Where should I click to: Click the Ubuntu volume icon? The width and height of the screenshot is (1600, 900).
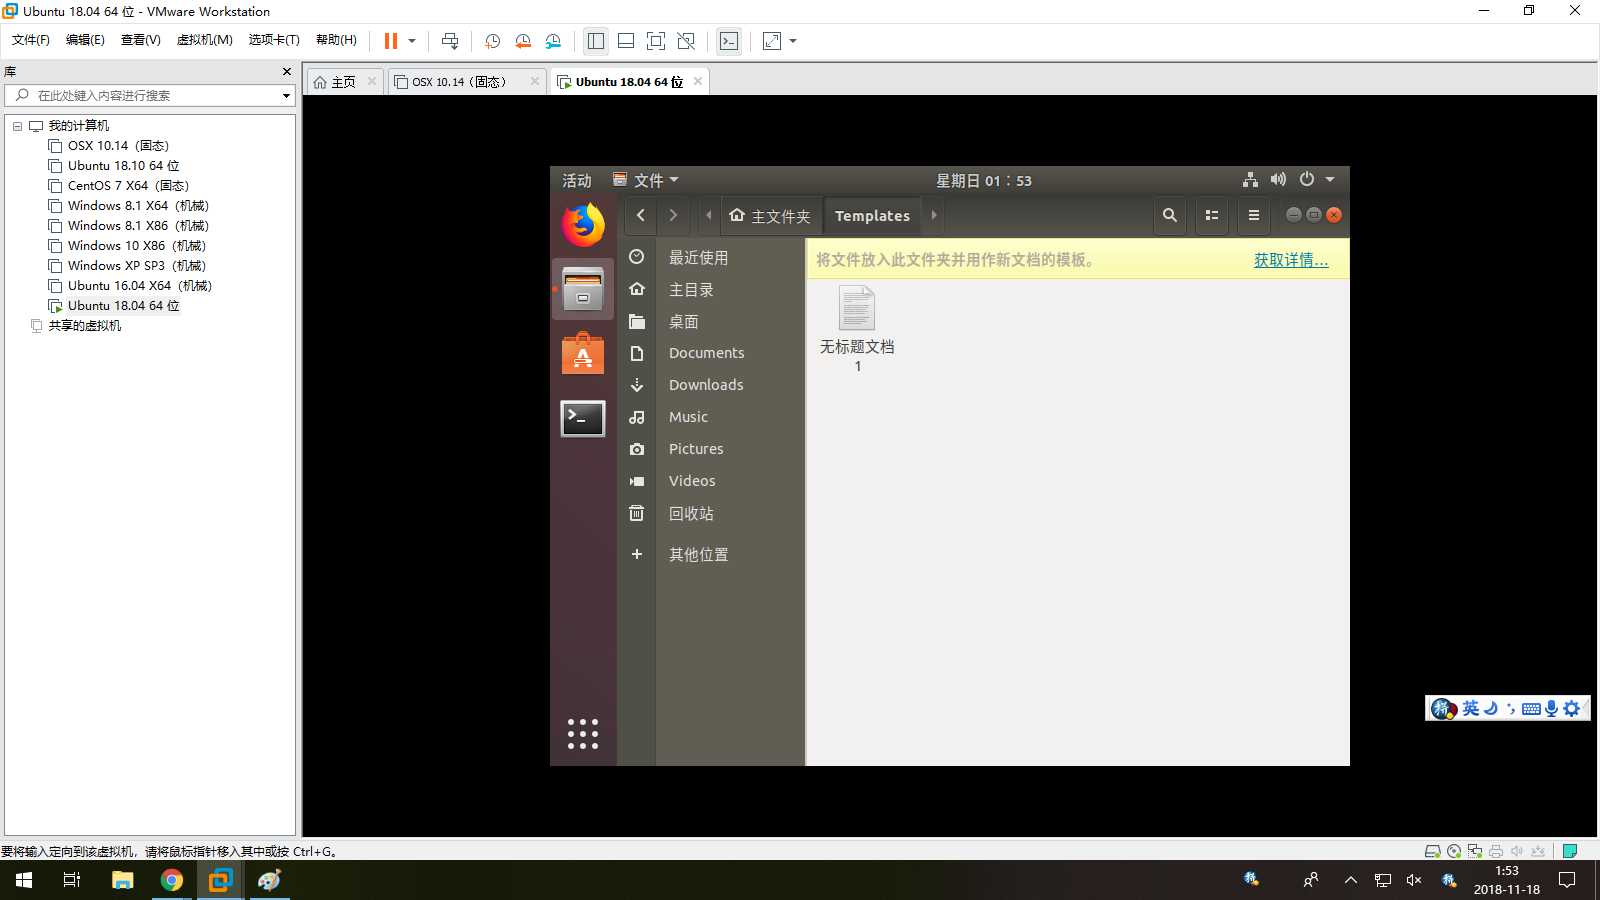tap(1278, 179)
